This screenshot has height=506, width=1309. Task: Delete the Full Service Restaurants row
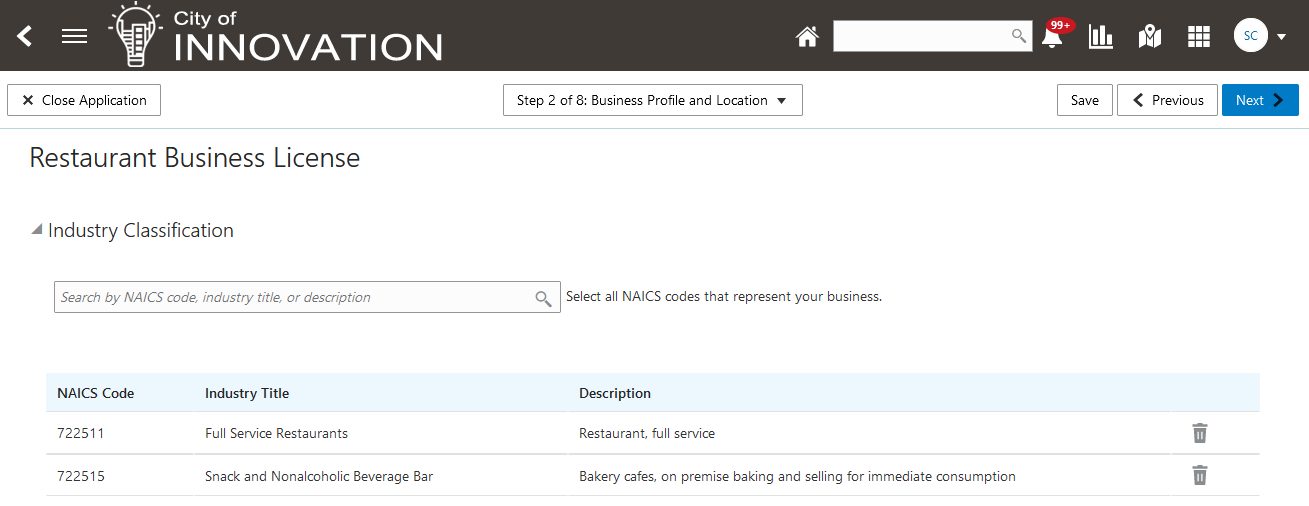(x=1200, y=433)
